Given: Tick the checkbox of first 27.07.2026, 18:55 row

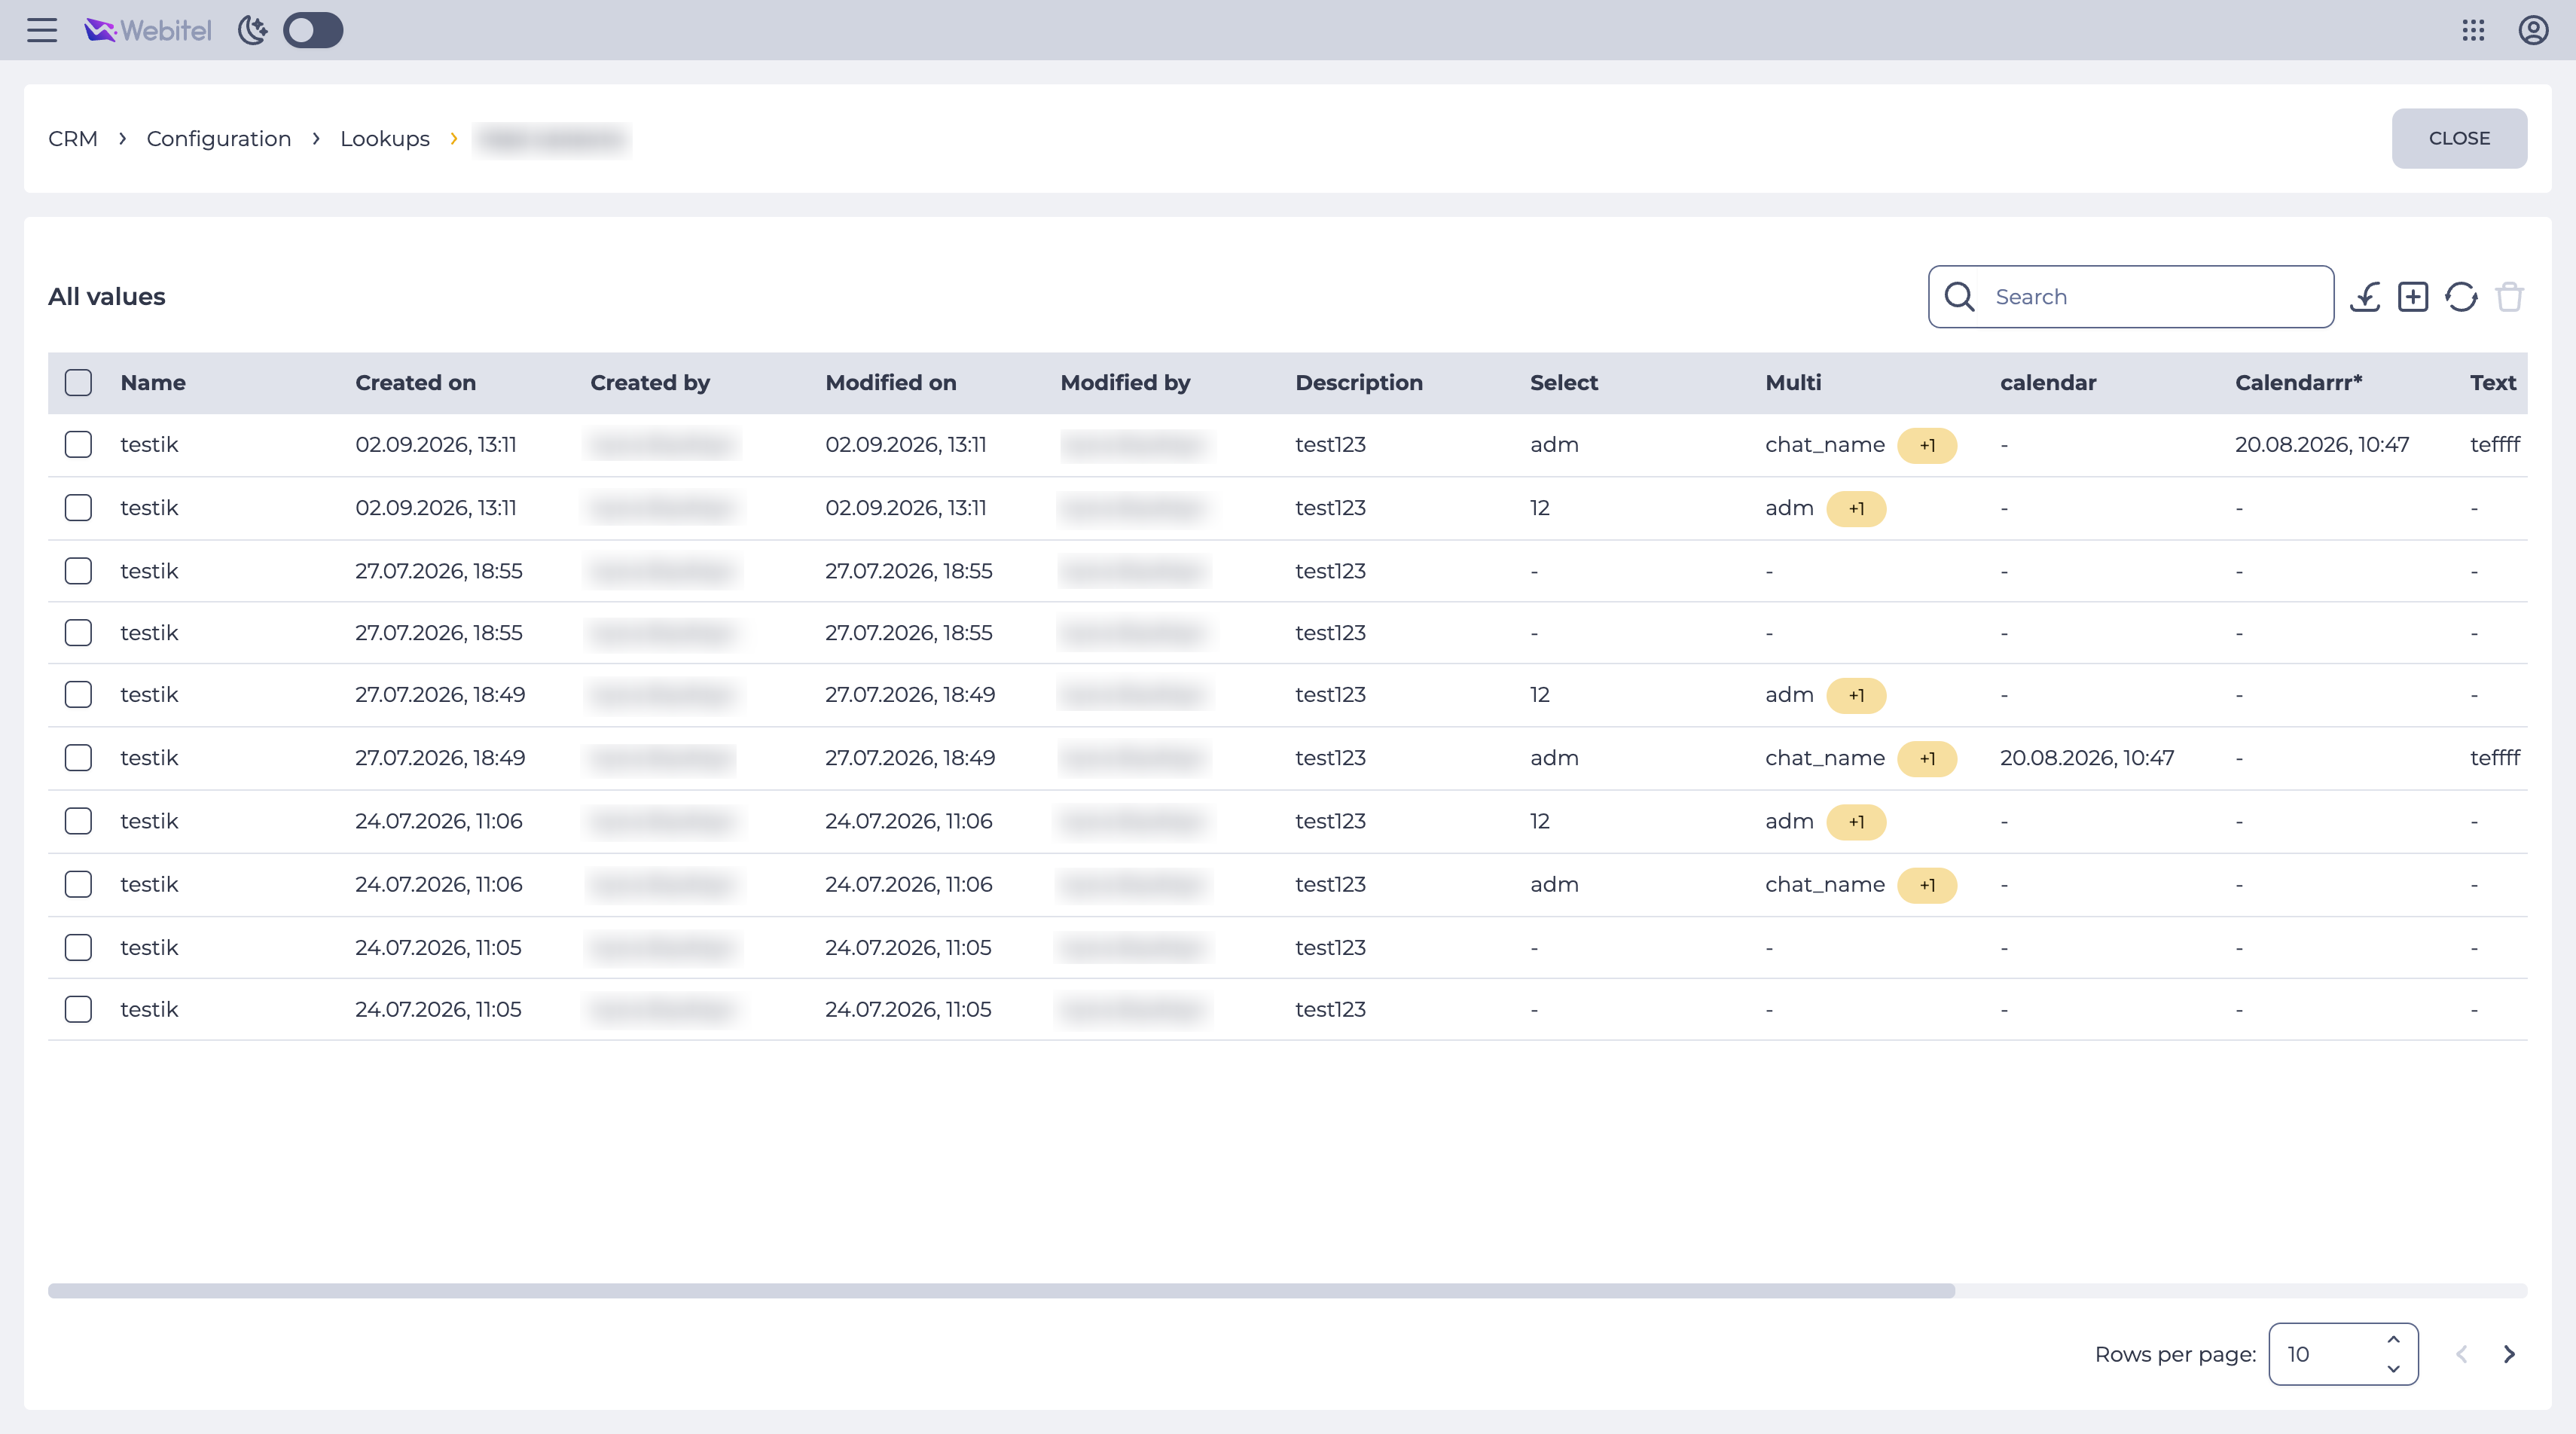Looking at the screenshot, I should tap(78, 571).
